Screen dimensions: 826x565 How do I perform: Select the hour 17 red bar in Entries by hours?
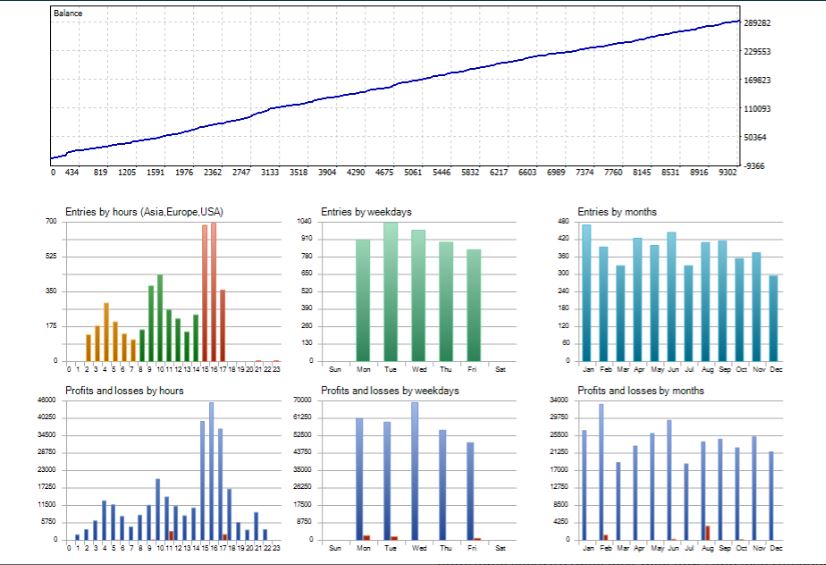[223, 325]
